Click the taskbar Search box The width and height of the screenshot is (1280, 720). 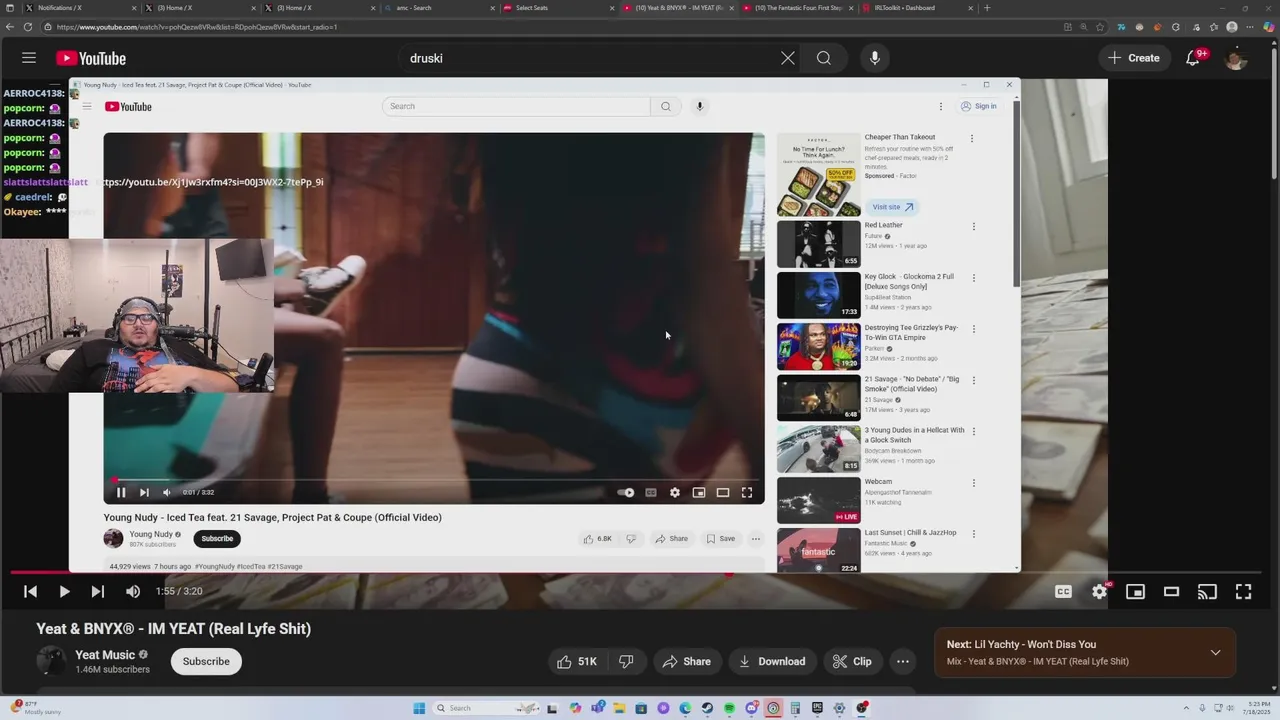(486, 708)
